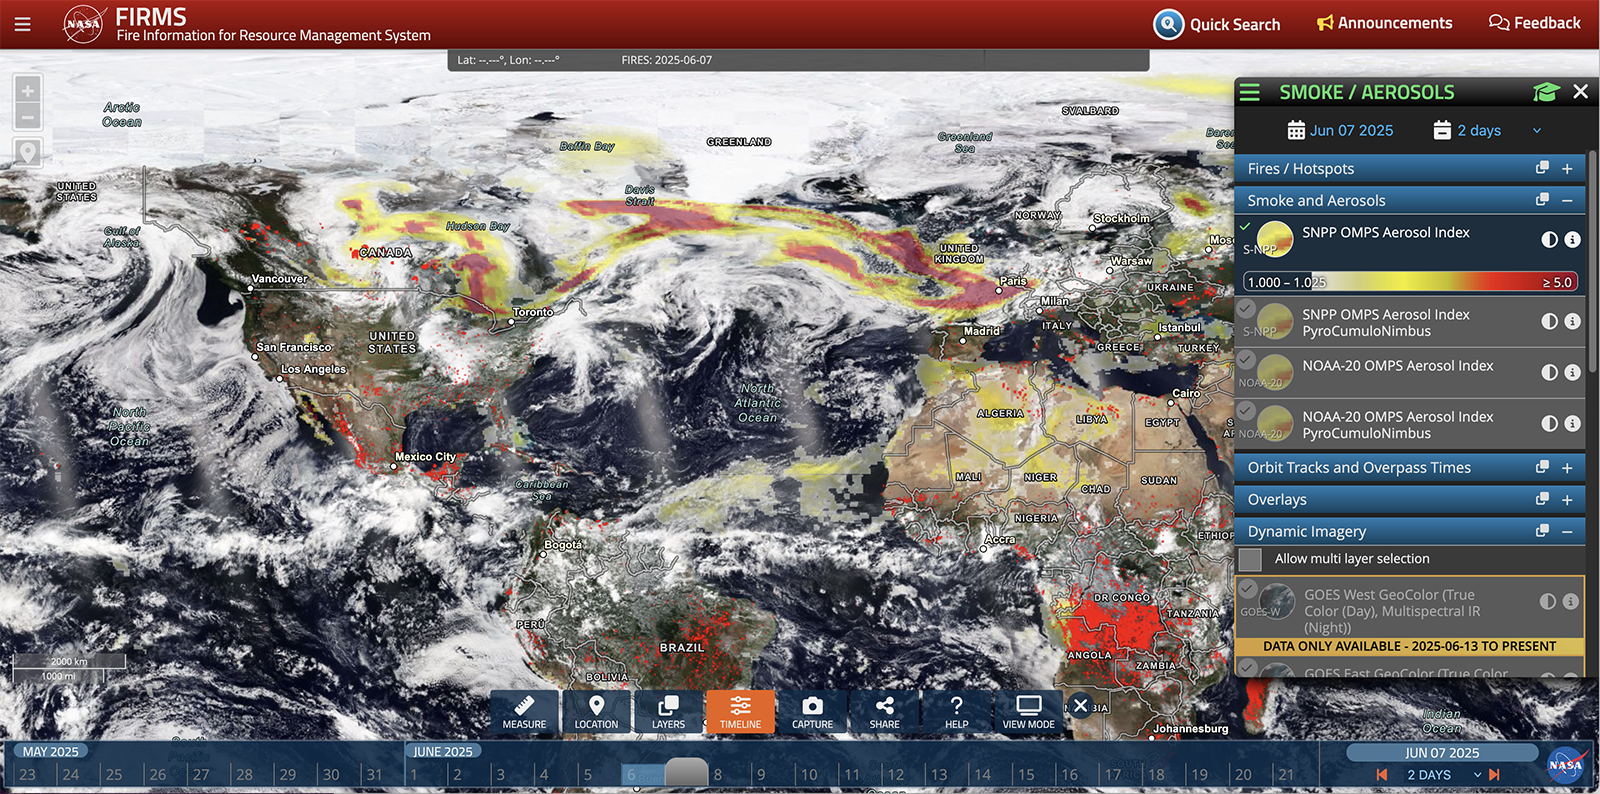
Task: Open the hamburger menu in header
Action: (22, 24)
